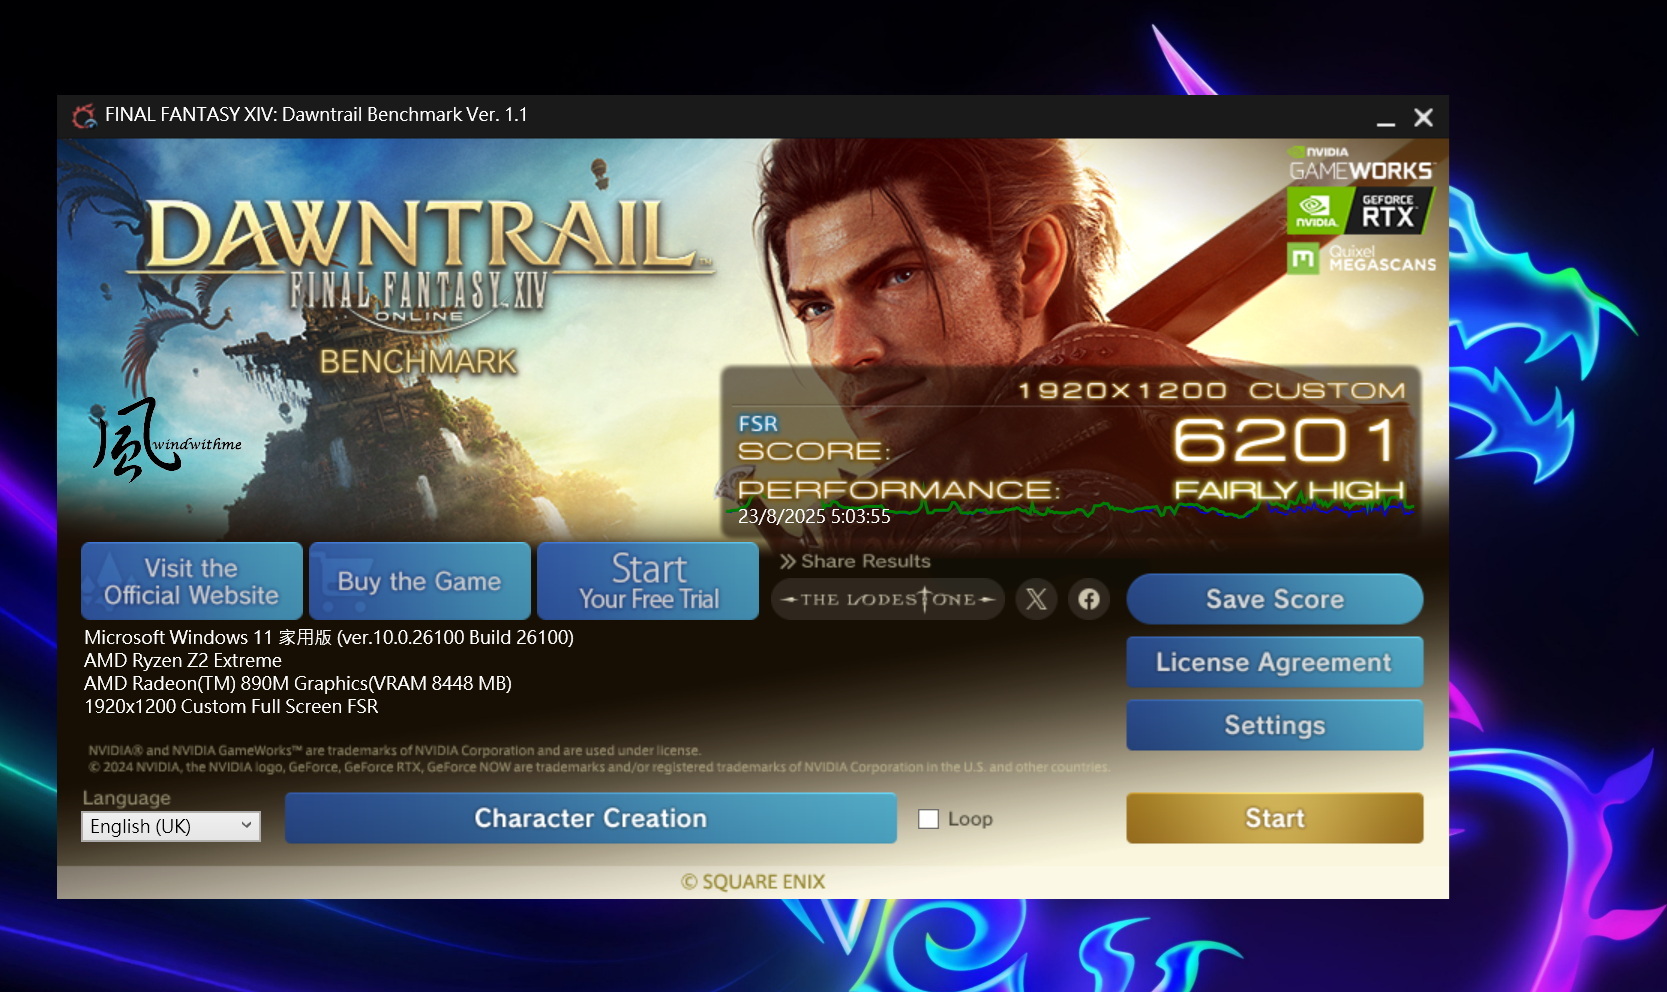This screenshot has height=992, width=1667.
Task: Open the Language dropdown set to English (UK)
Action: click(171, 826)
